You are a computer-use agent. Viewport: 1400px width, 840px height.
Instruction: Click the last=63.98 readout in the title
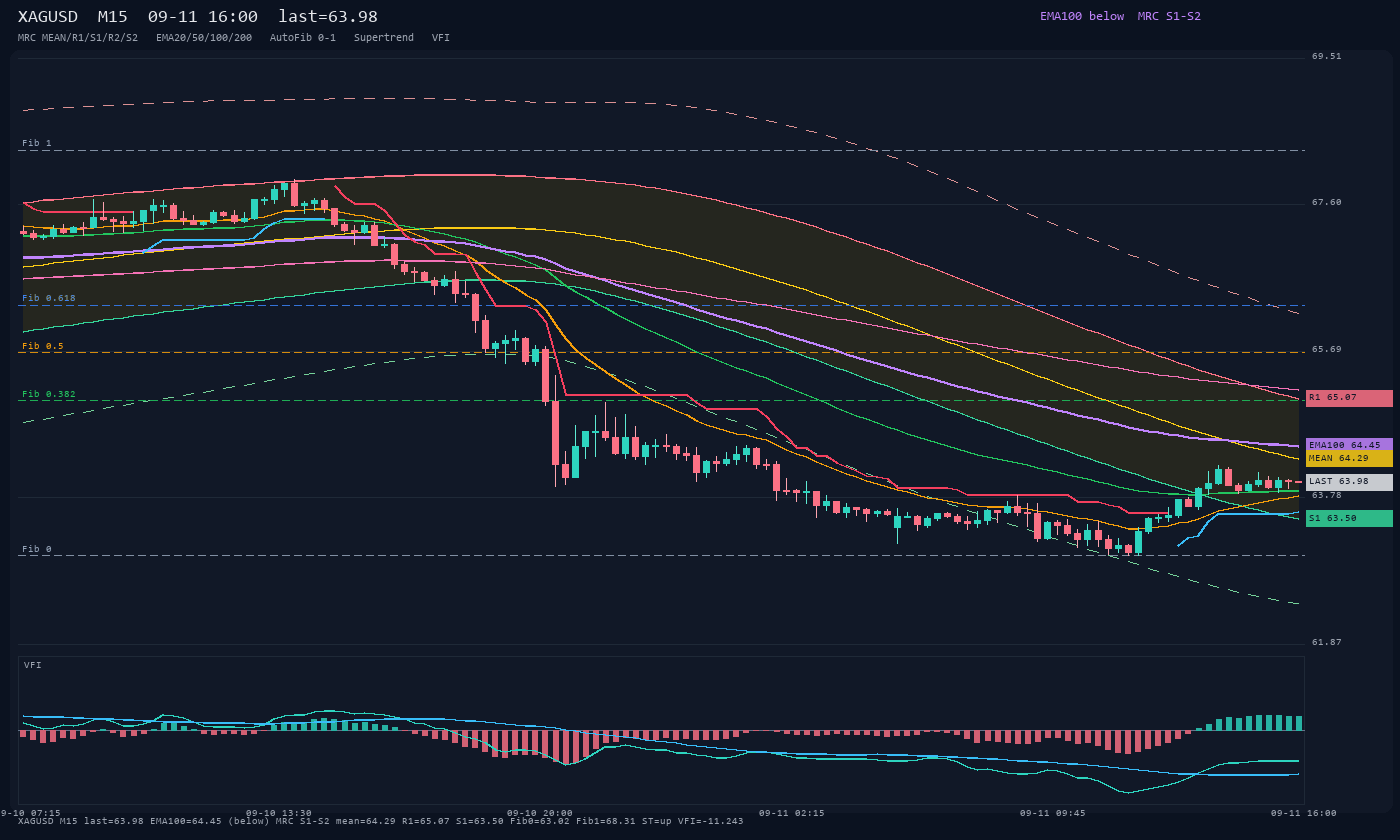[x=328, y=17]
